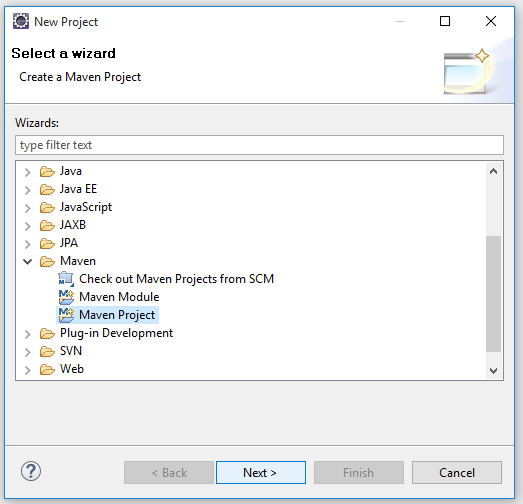This screenshot has width=523, height=504.
Task: Expand the Java category
Action: tap(28, 172)
